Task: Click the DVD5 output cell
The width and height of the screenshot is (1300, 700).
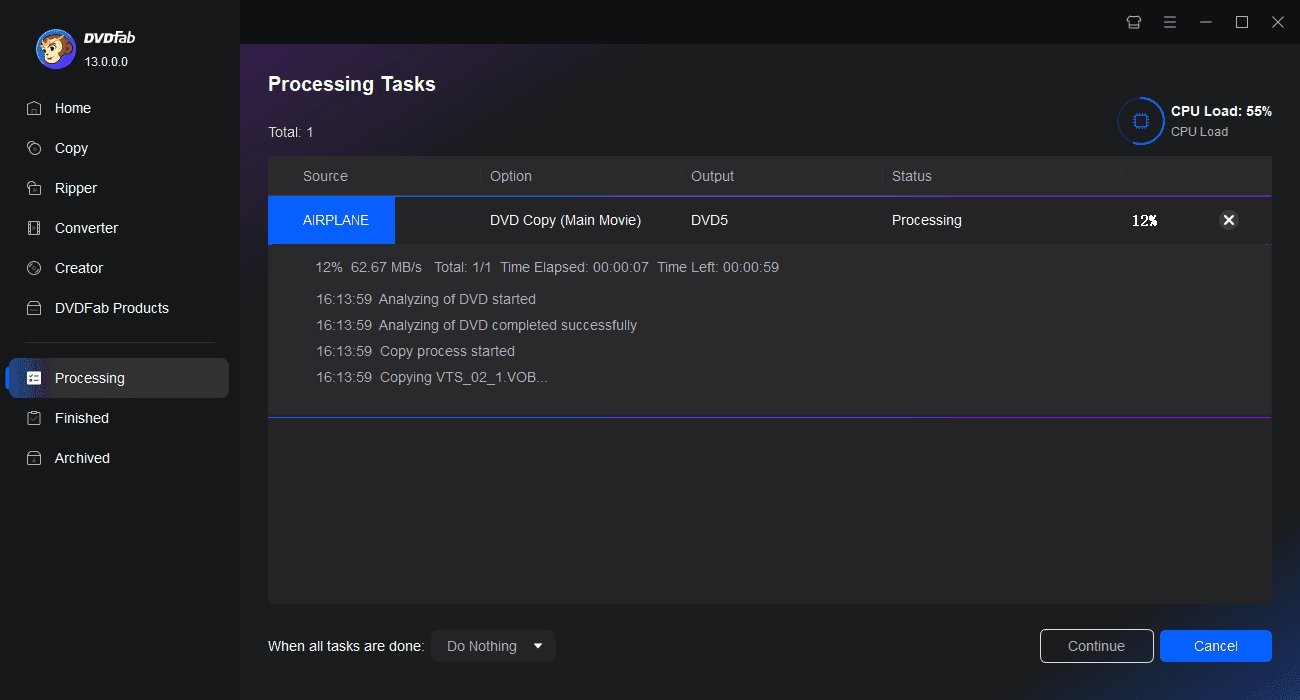Action: (x=710, y=220)
